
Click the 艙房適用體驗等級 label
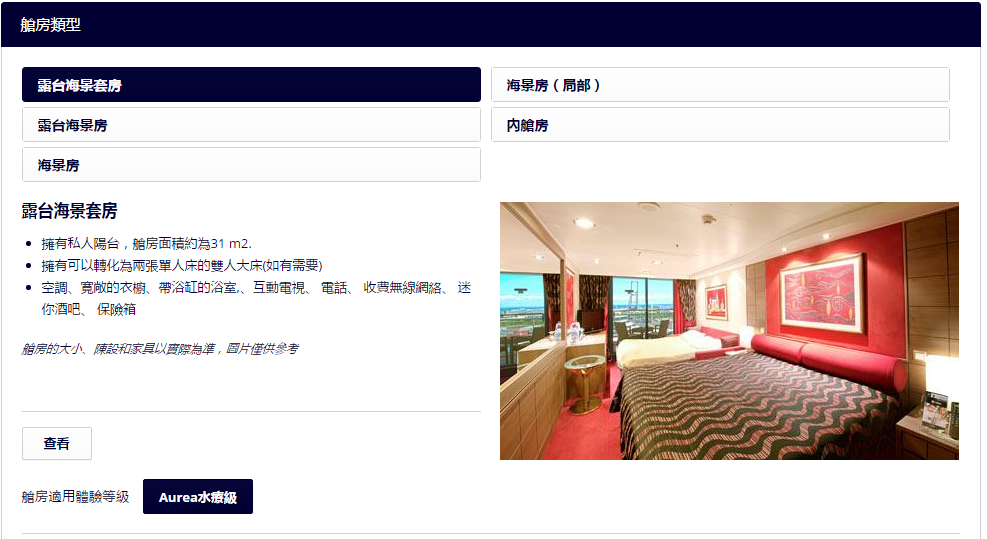click(76, 497)
